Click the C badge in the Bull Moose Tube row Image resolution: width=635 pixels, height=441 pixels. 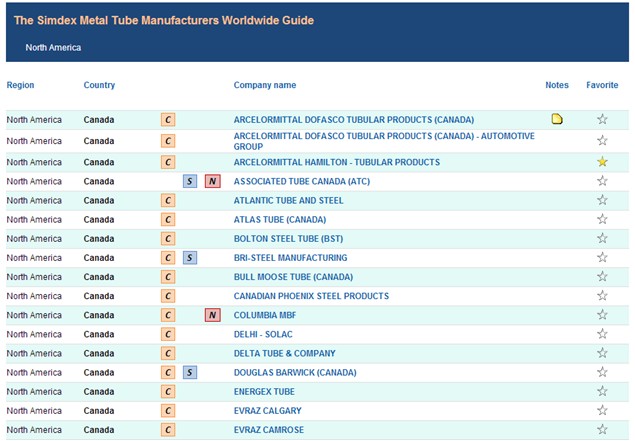click(168, 277)
